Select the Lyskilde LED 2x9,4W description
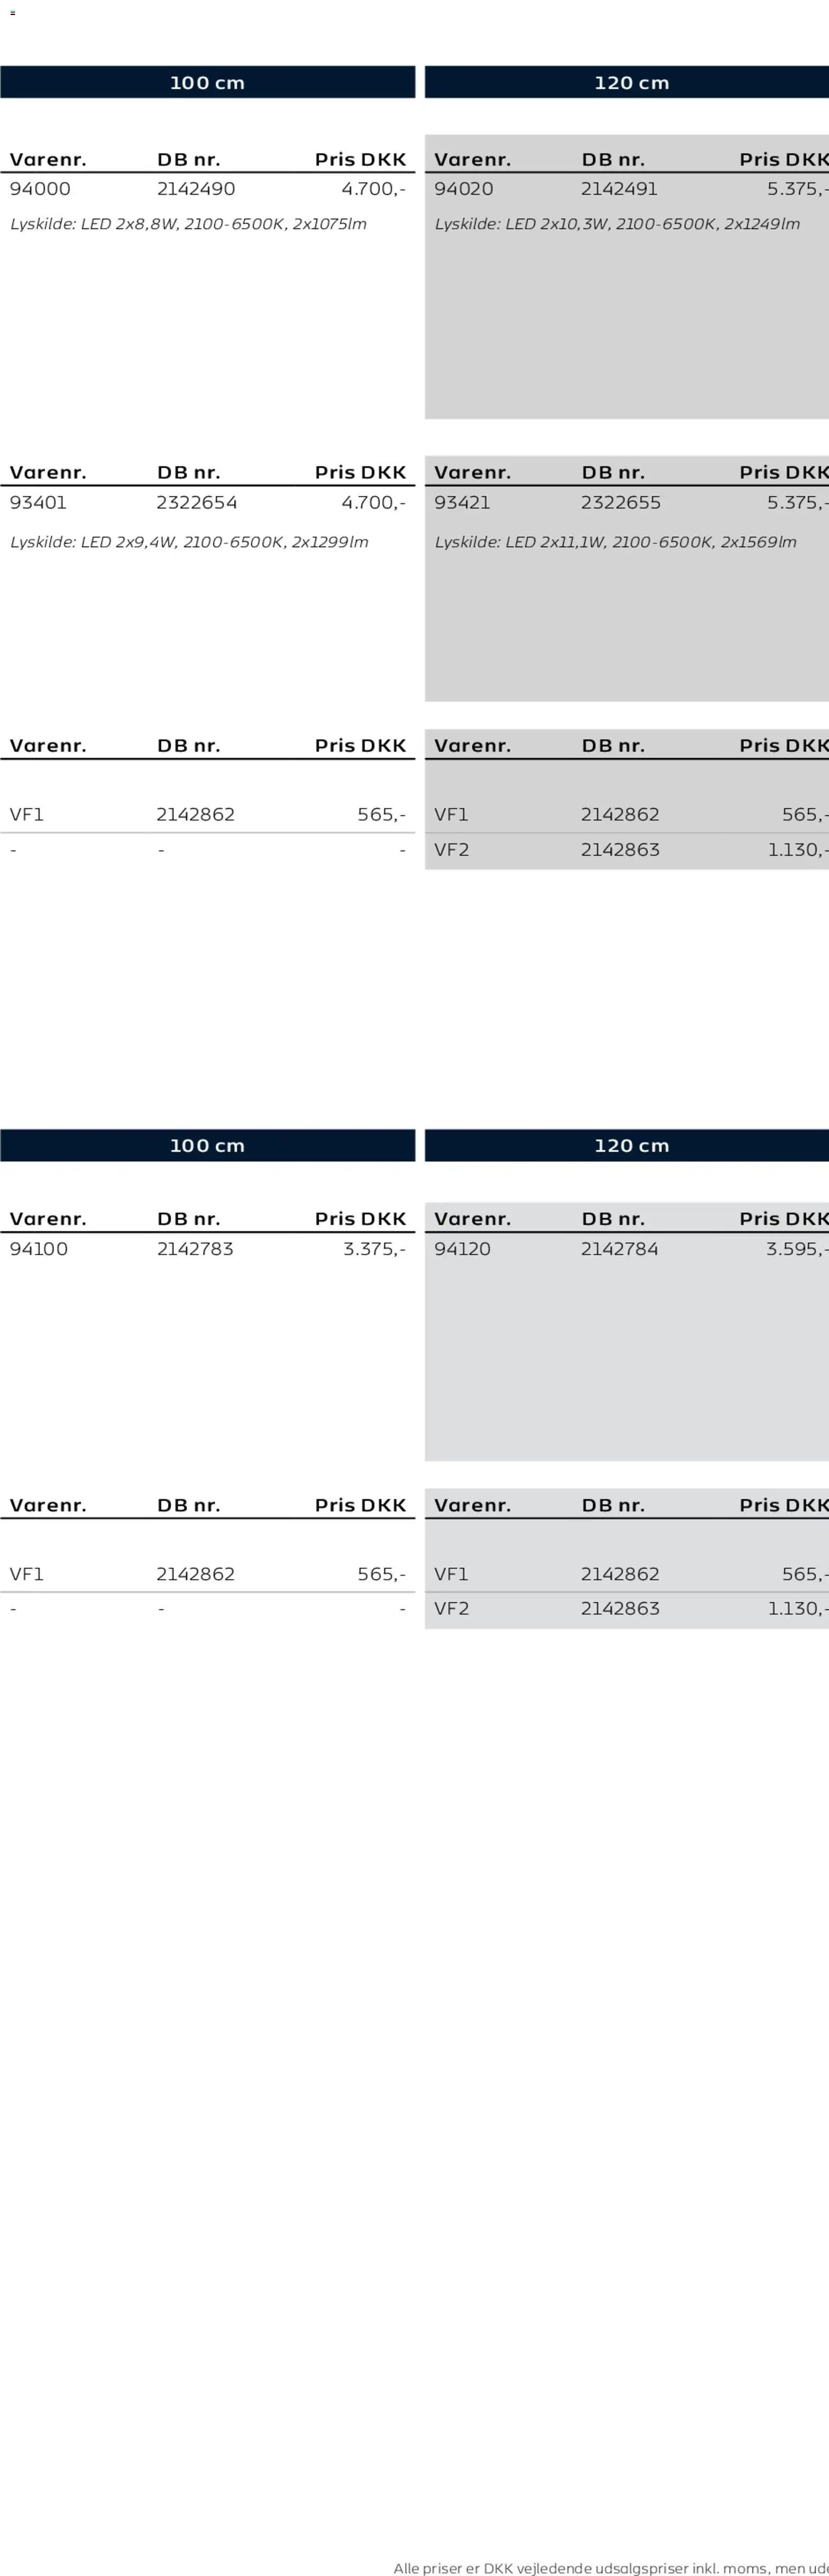The image size is (829, 2576). pyautogui.click(x=189, y=542)
